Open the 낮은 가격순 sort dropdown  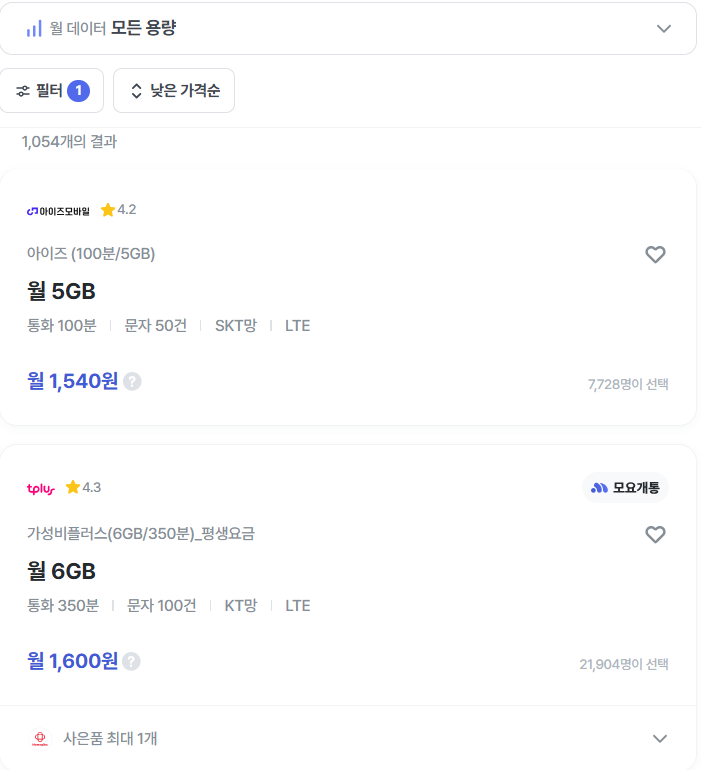pyautogui.click(x=174, y=91)
